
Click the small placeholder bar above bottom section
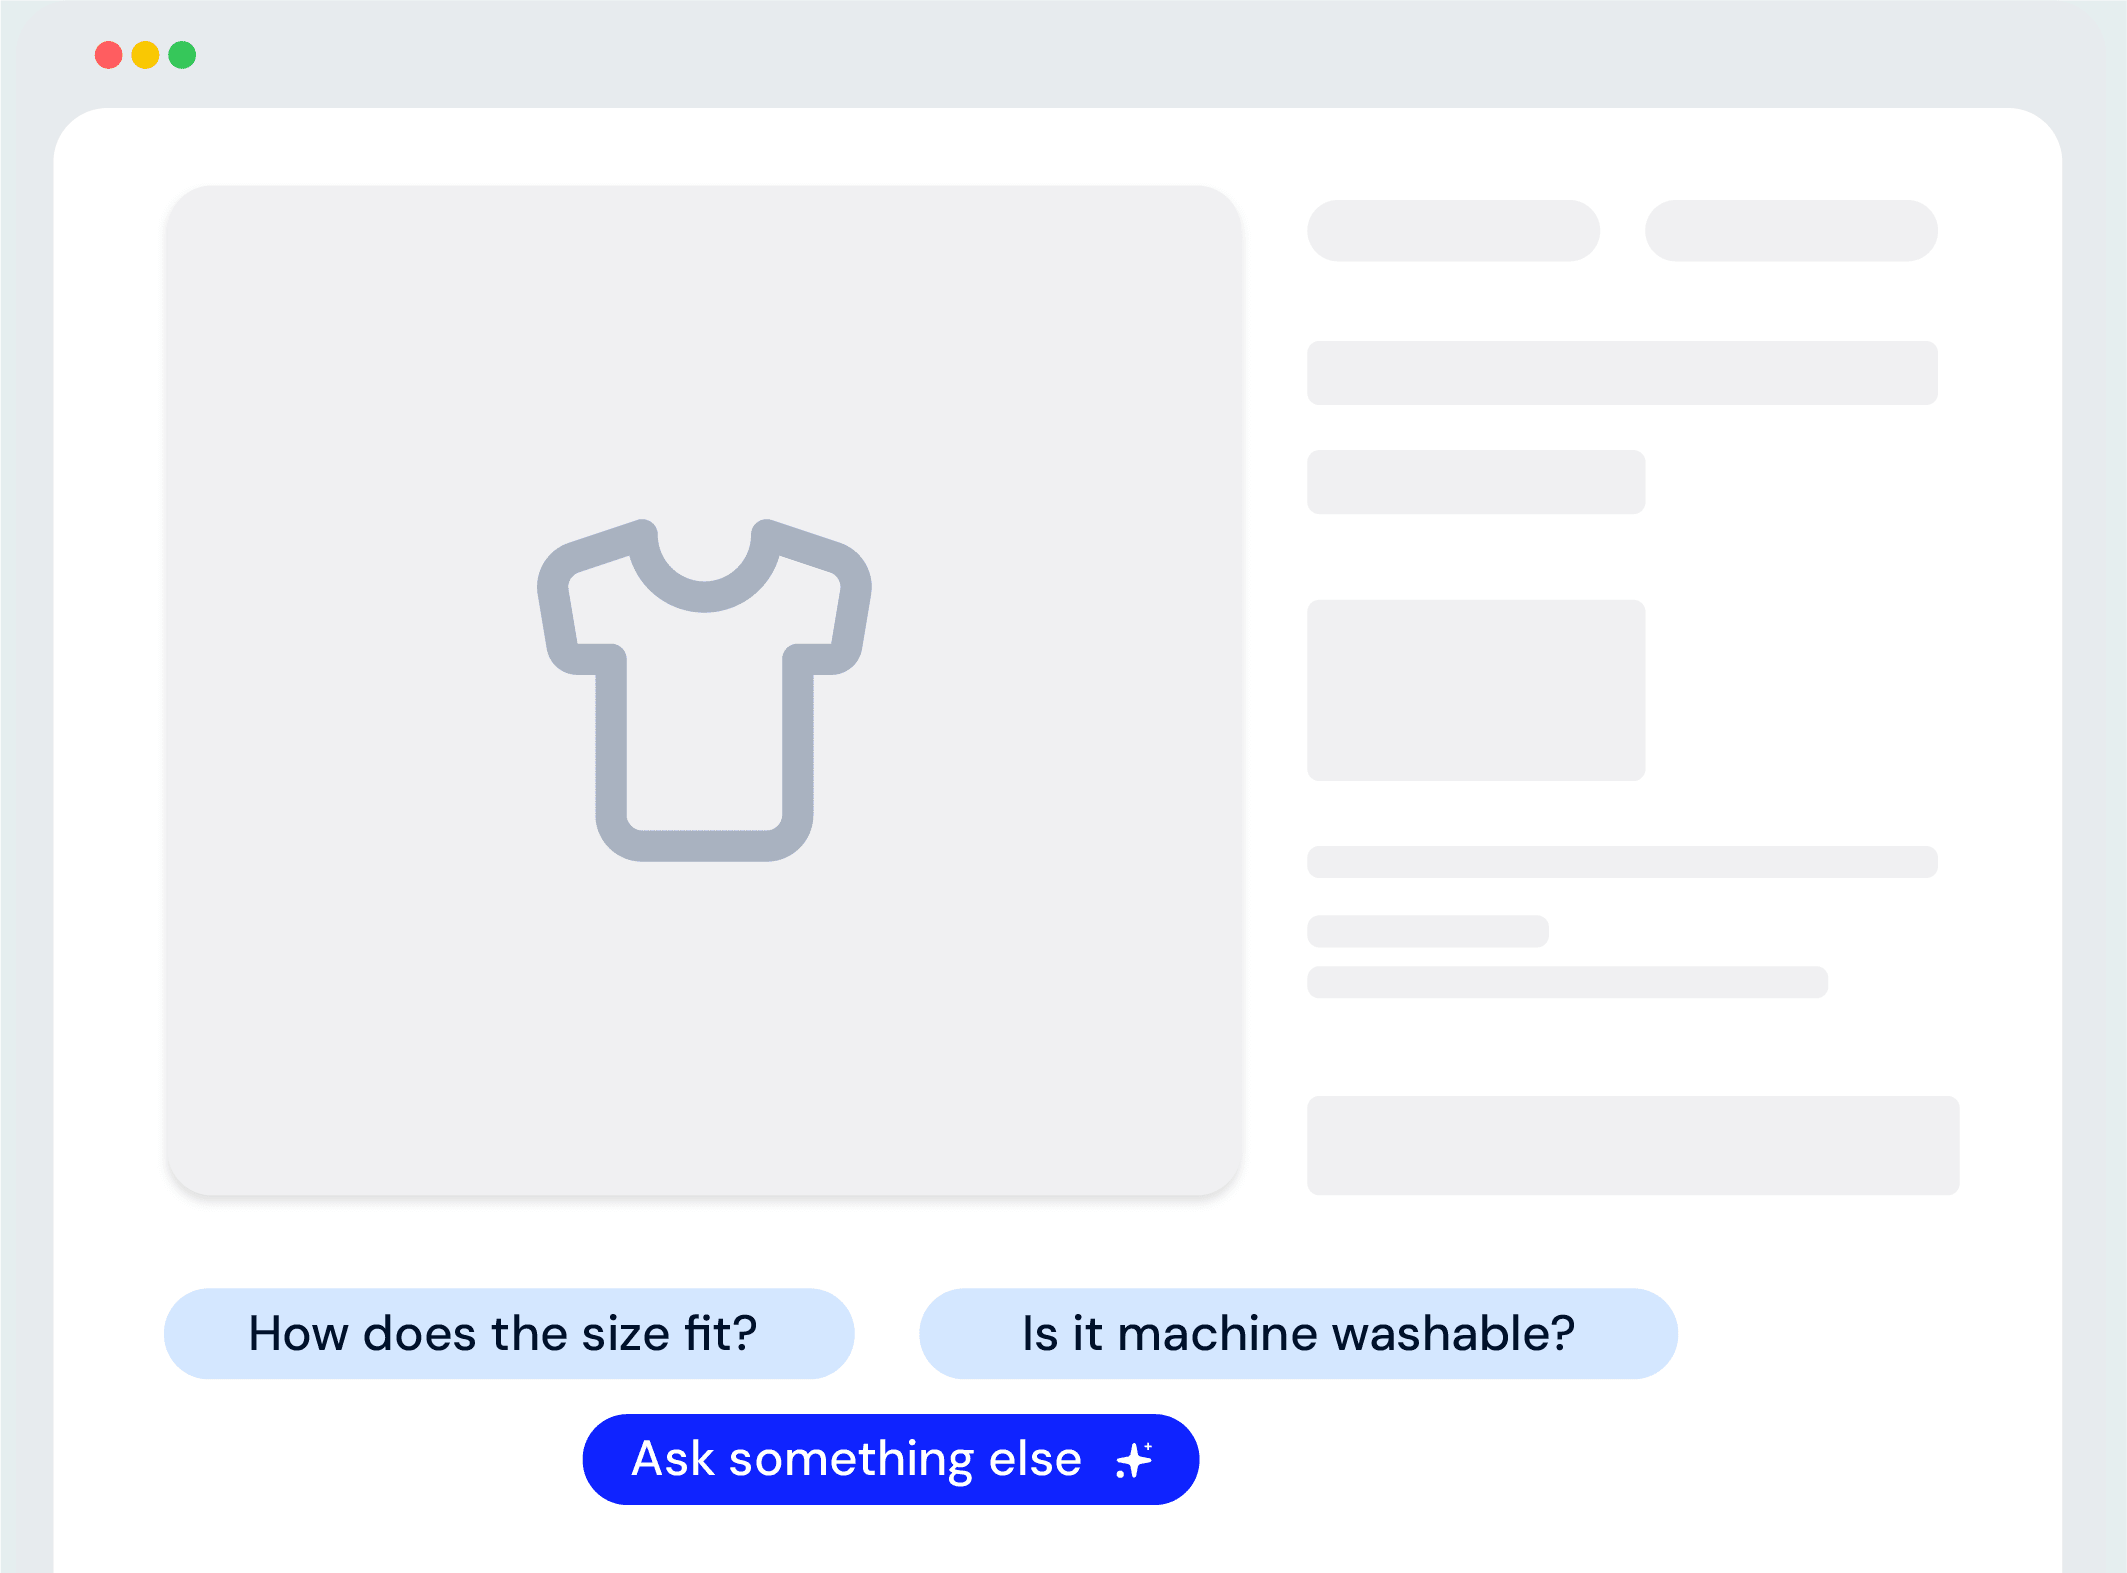(x=1427, y=931)
